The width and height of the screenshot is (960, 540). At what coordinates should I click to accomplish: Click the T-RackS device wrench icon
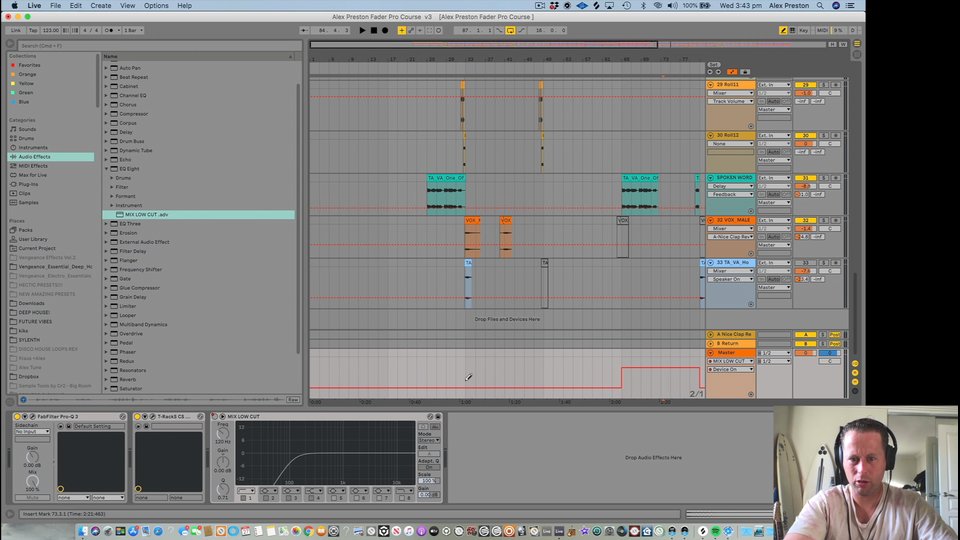pyautogui.click(x=152, y=416)
